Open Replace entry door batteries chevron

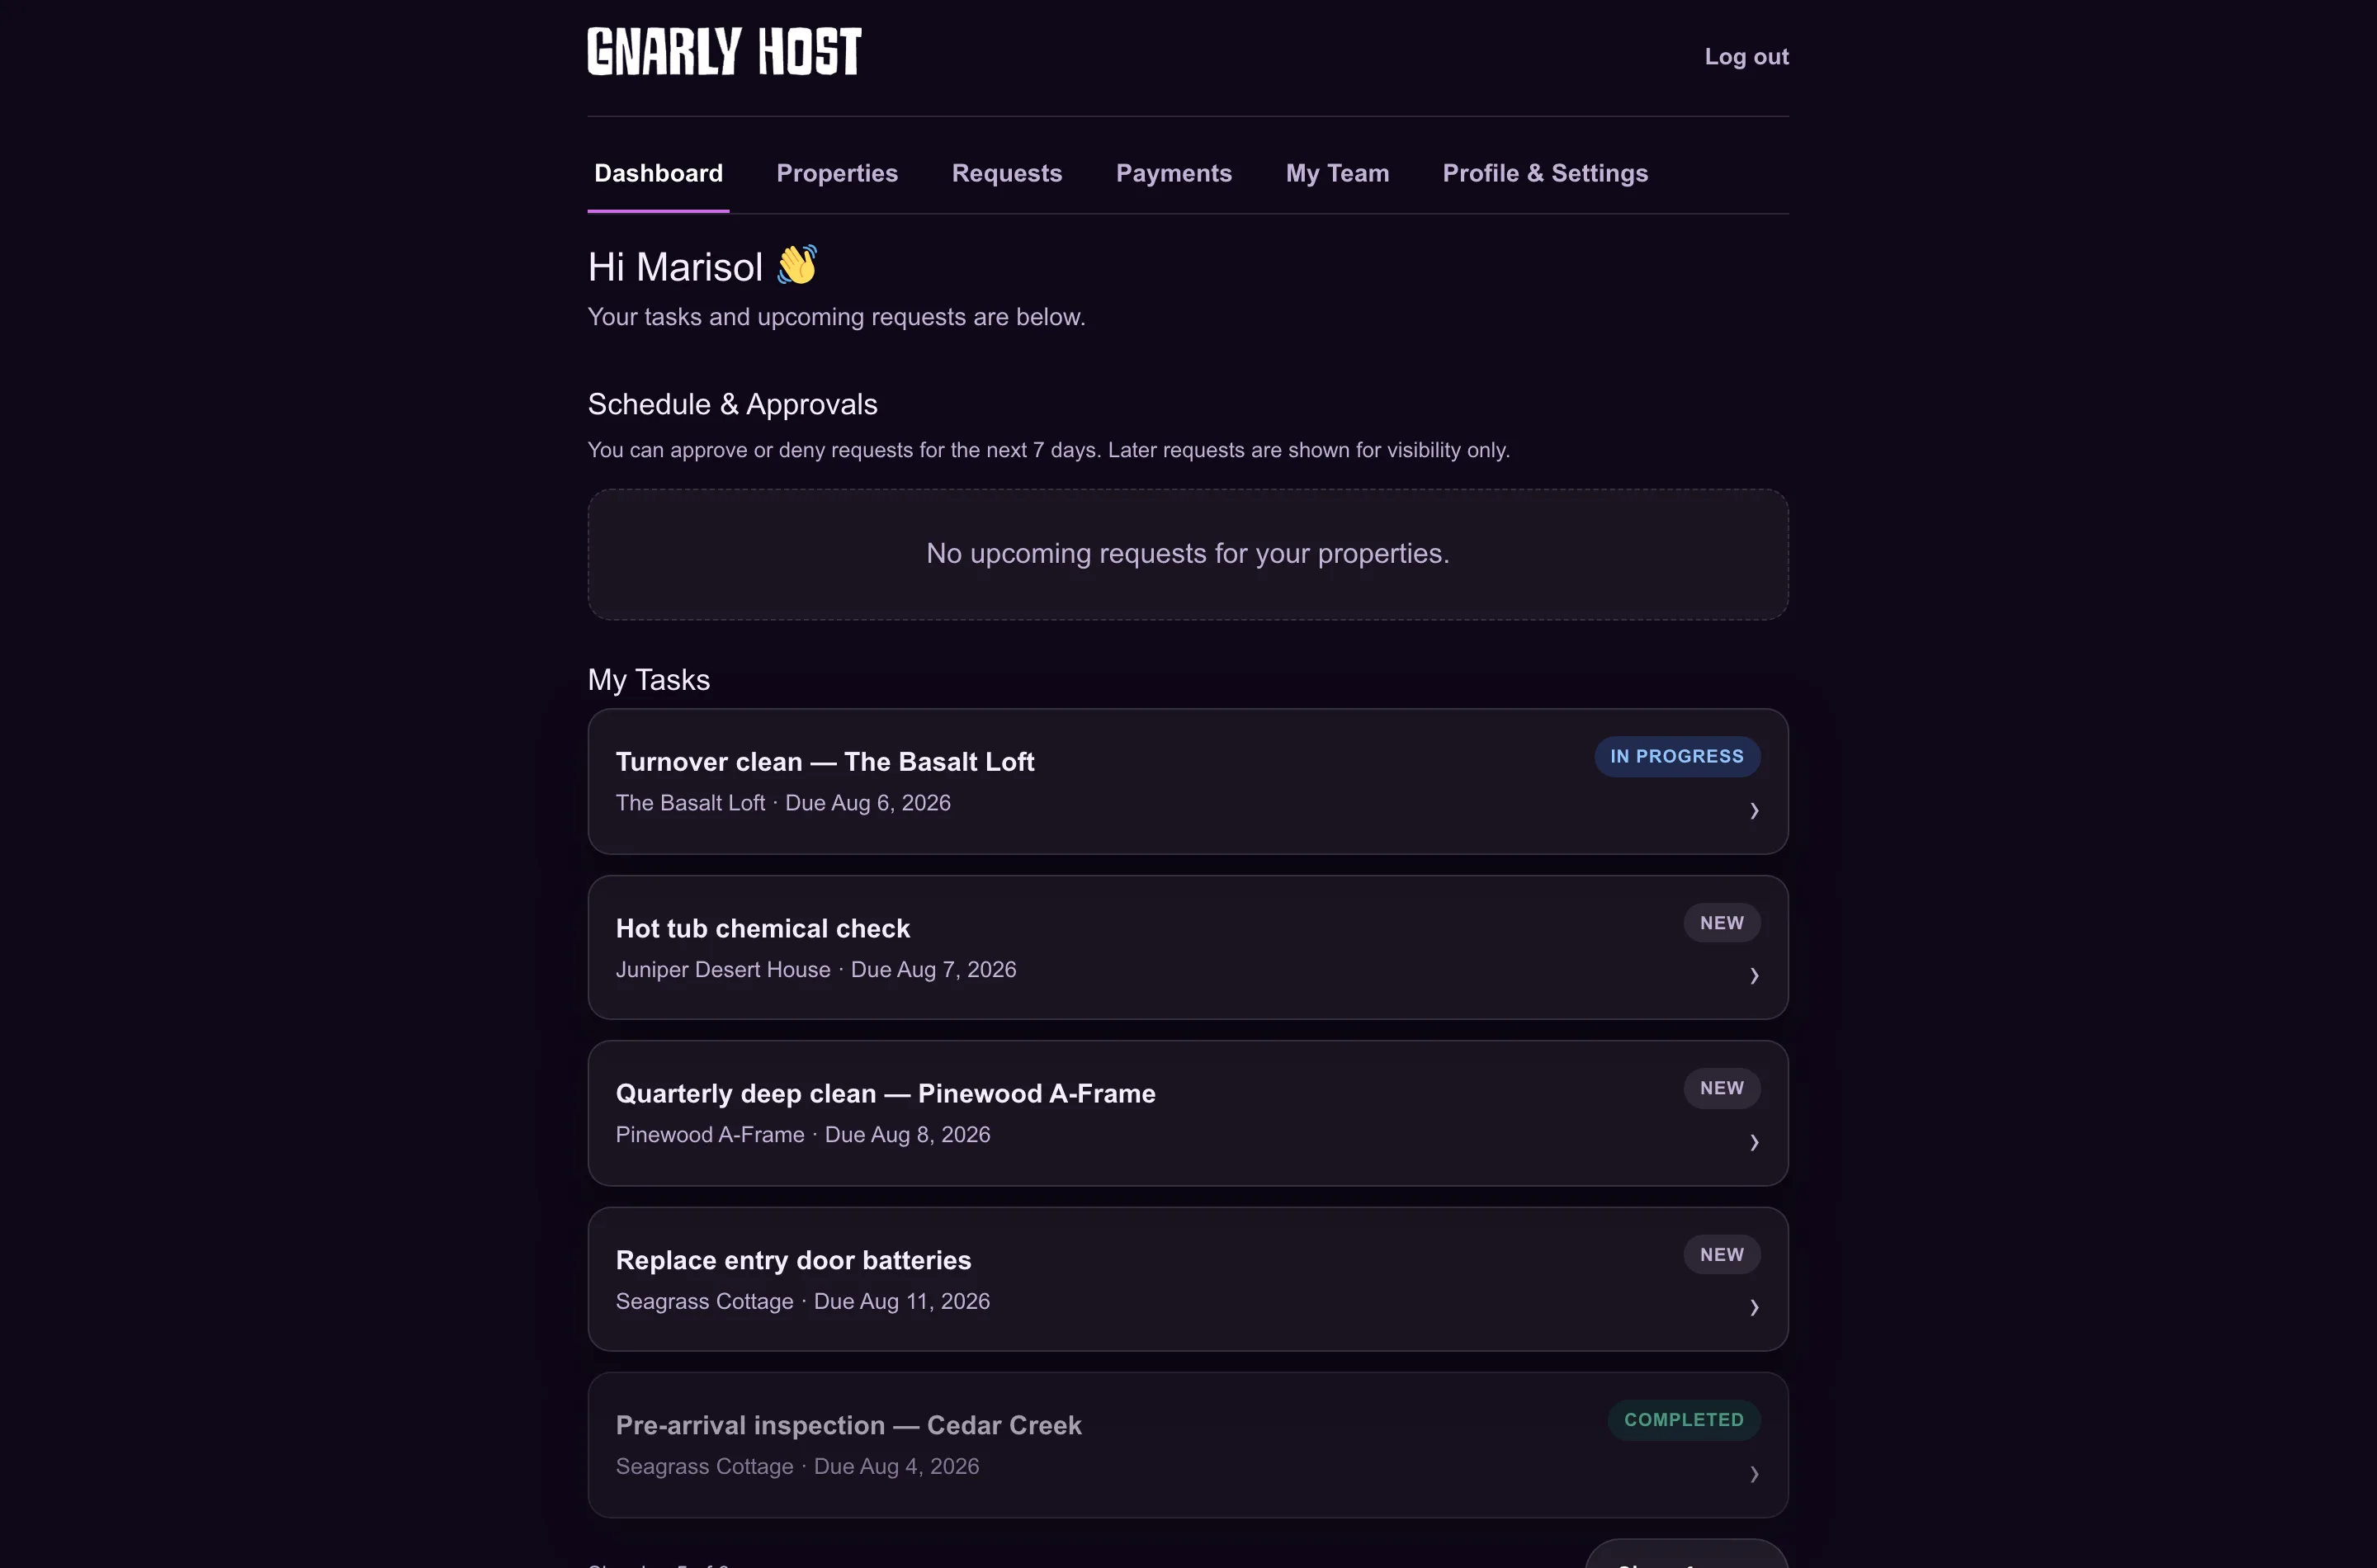[x=1754, y=1307]
